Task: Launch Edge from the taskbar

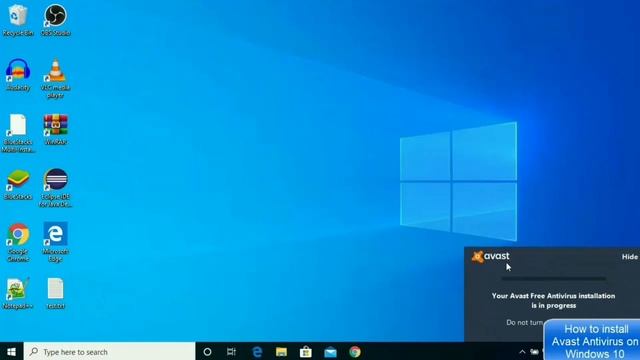Action: click(257, 351)
